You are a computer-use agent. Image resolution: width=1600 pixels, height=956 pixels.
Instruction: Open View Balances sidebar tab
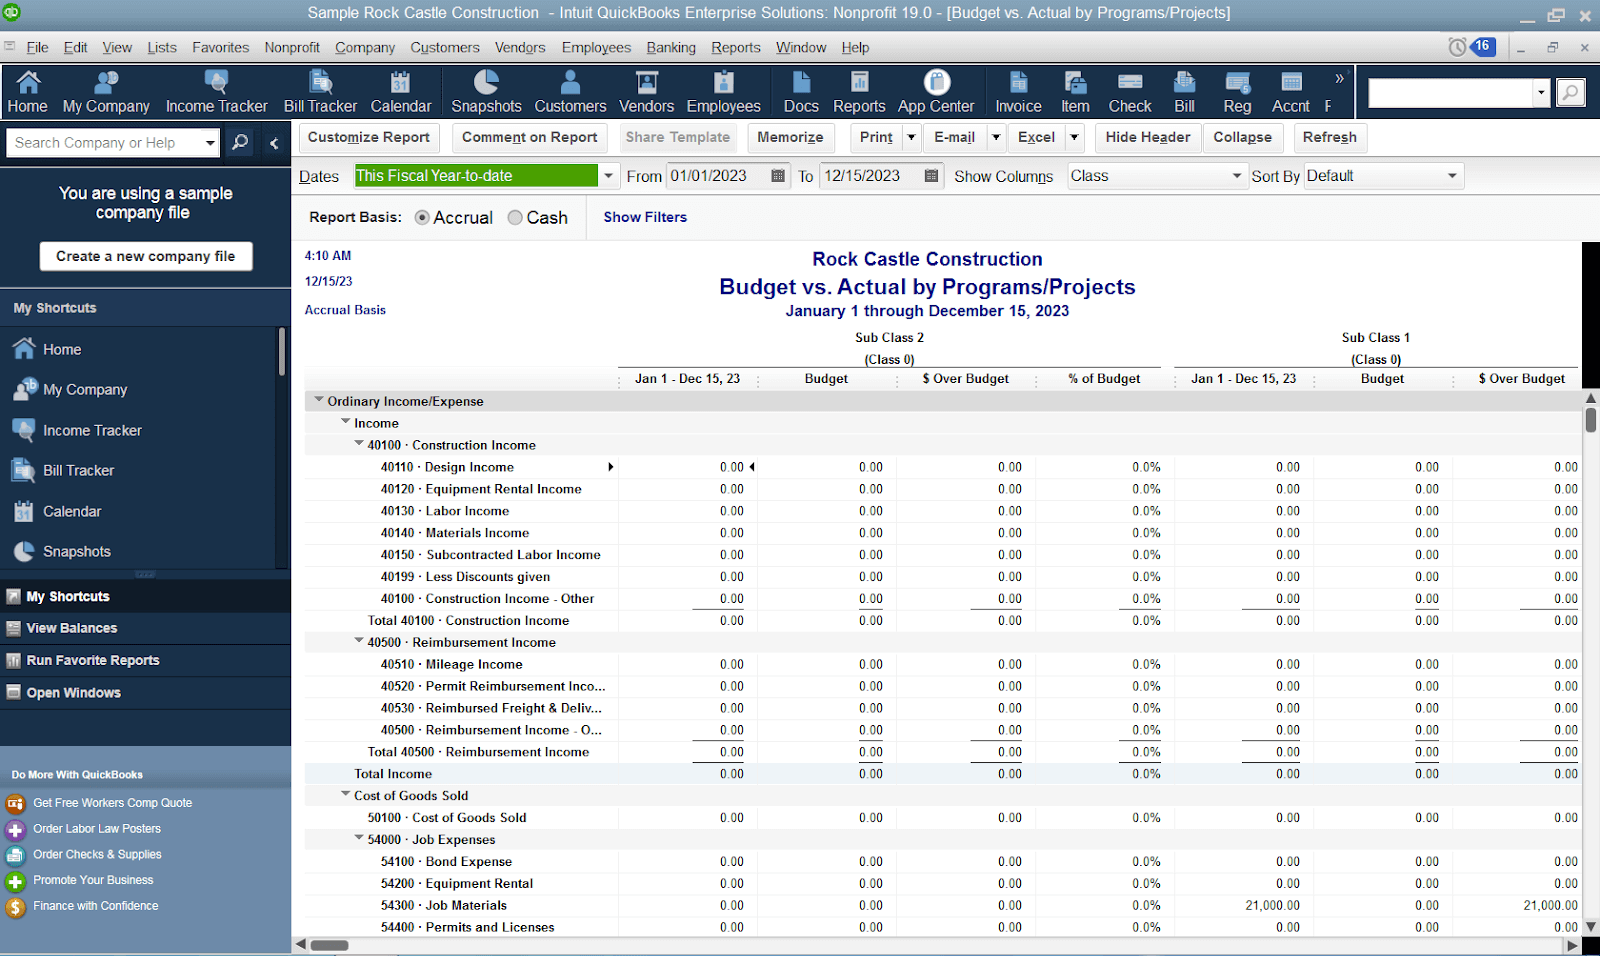click(72, 628)
